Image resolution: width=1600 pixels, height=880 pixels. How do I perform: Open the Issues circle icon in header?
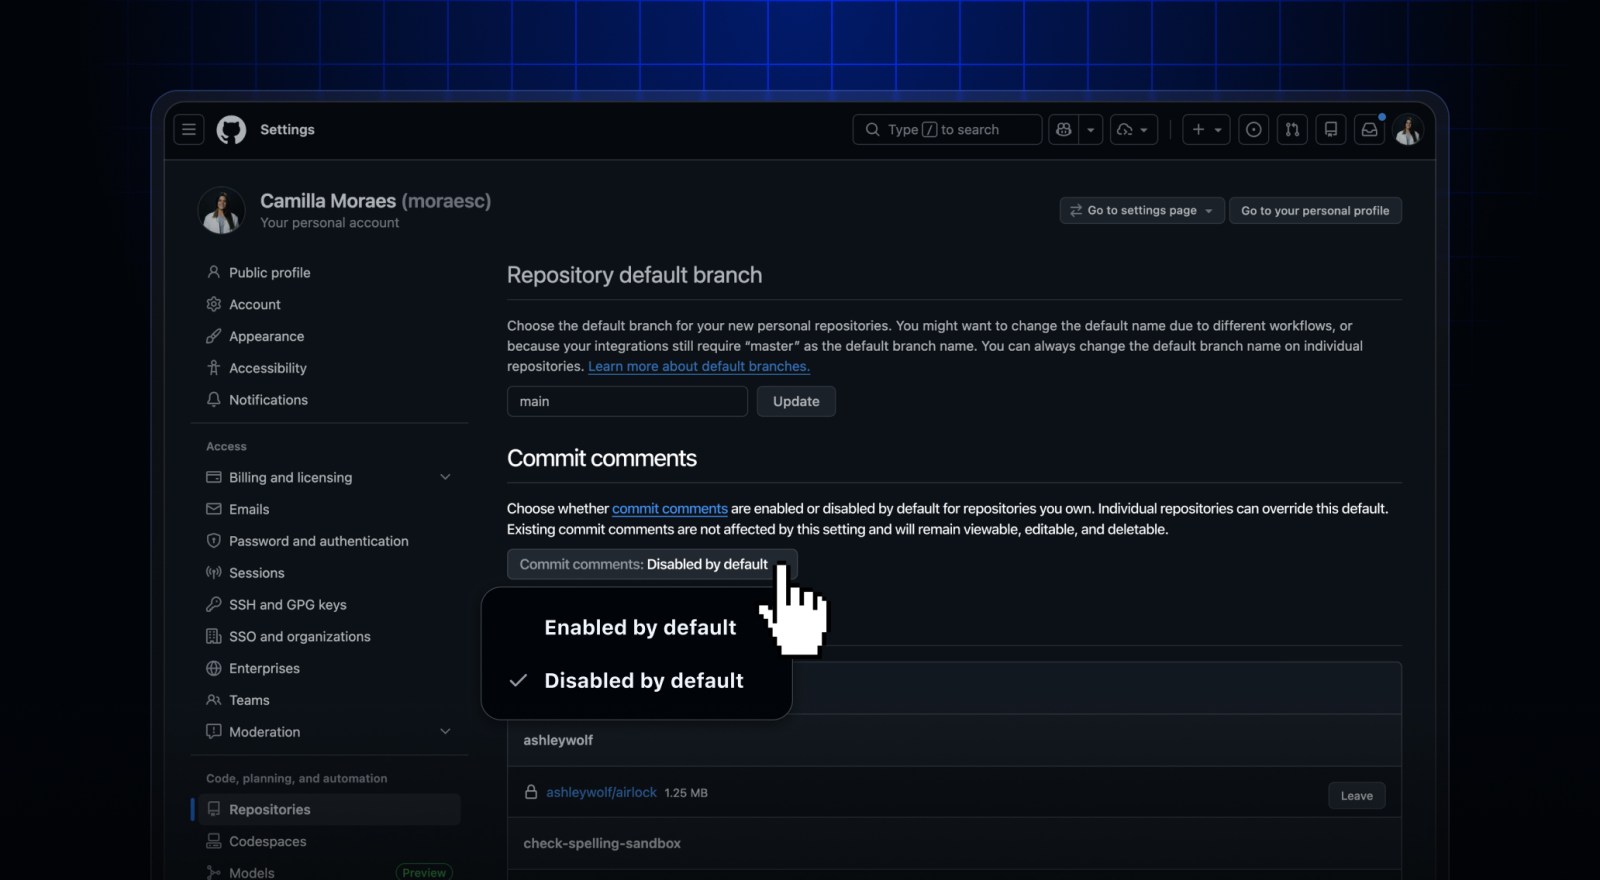coord(1253,130)
